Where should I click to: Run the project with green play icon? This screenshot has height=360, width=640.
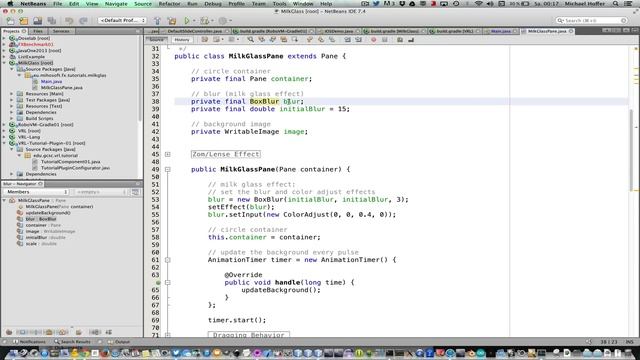187,20
